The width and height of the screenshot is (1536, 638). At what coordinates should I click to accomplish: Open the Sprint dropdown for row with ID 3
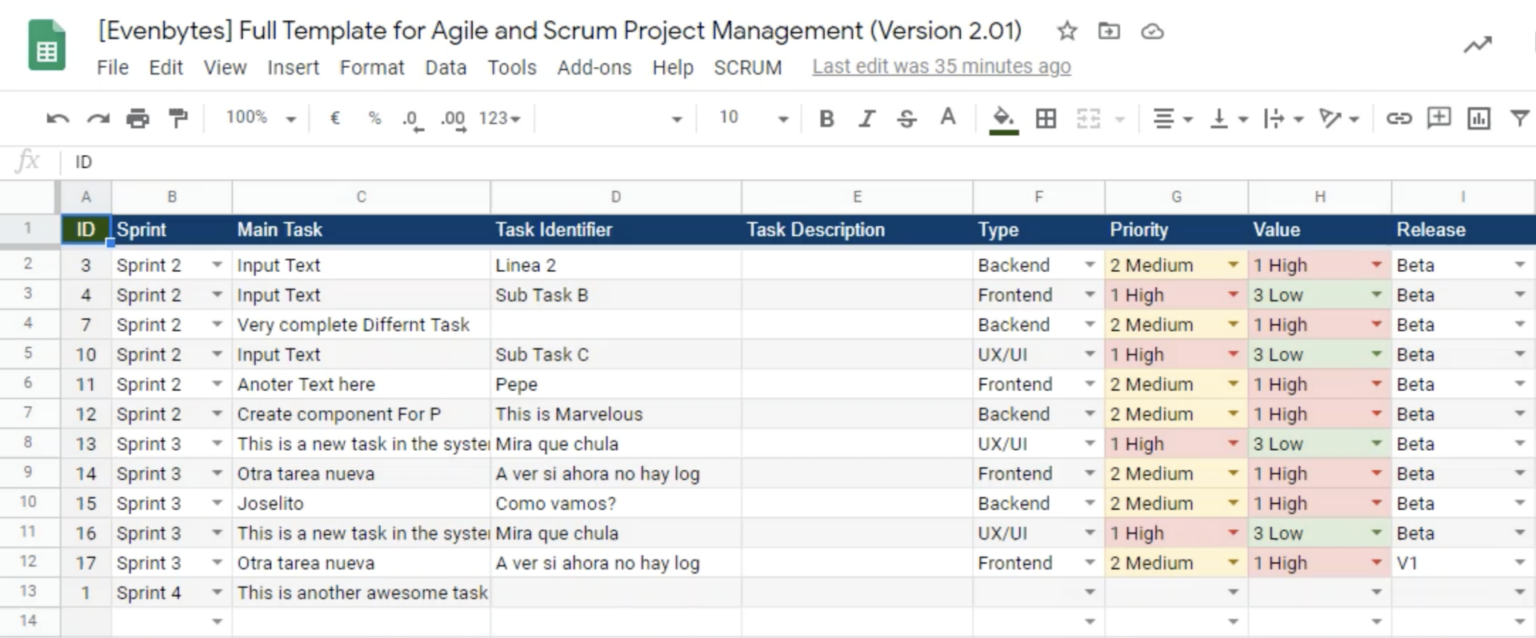tap(218, 265)
